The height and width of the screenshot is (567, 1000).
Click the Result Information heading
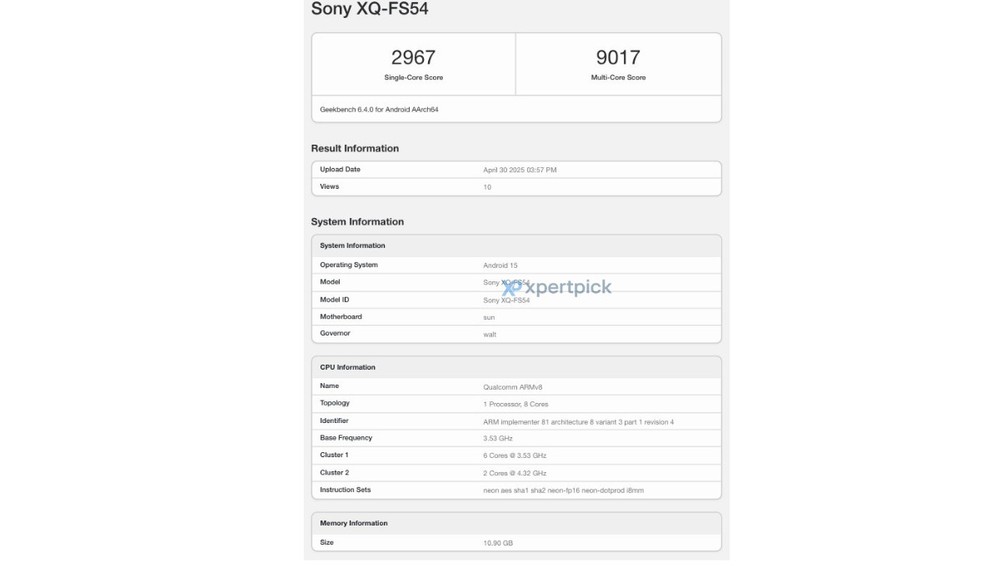pyautogui.click(x=355, y=148)
